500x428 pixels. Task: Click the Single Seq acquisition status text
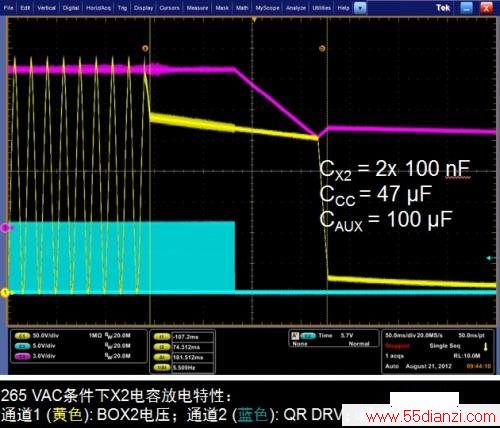pyautogui.click(x=445, y=346)
